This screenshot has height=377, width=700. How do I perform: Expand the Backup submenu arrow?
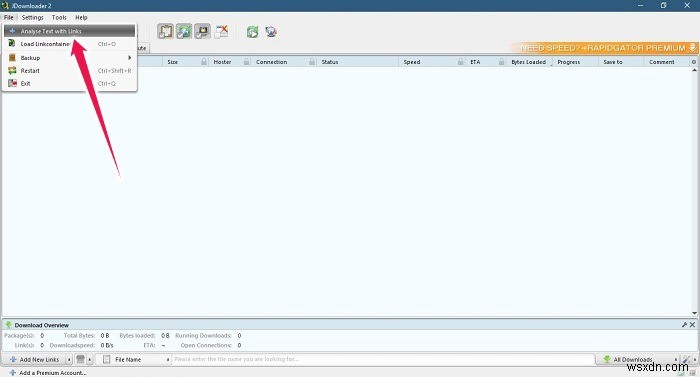[129, 58]
